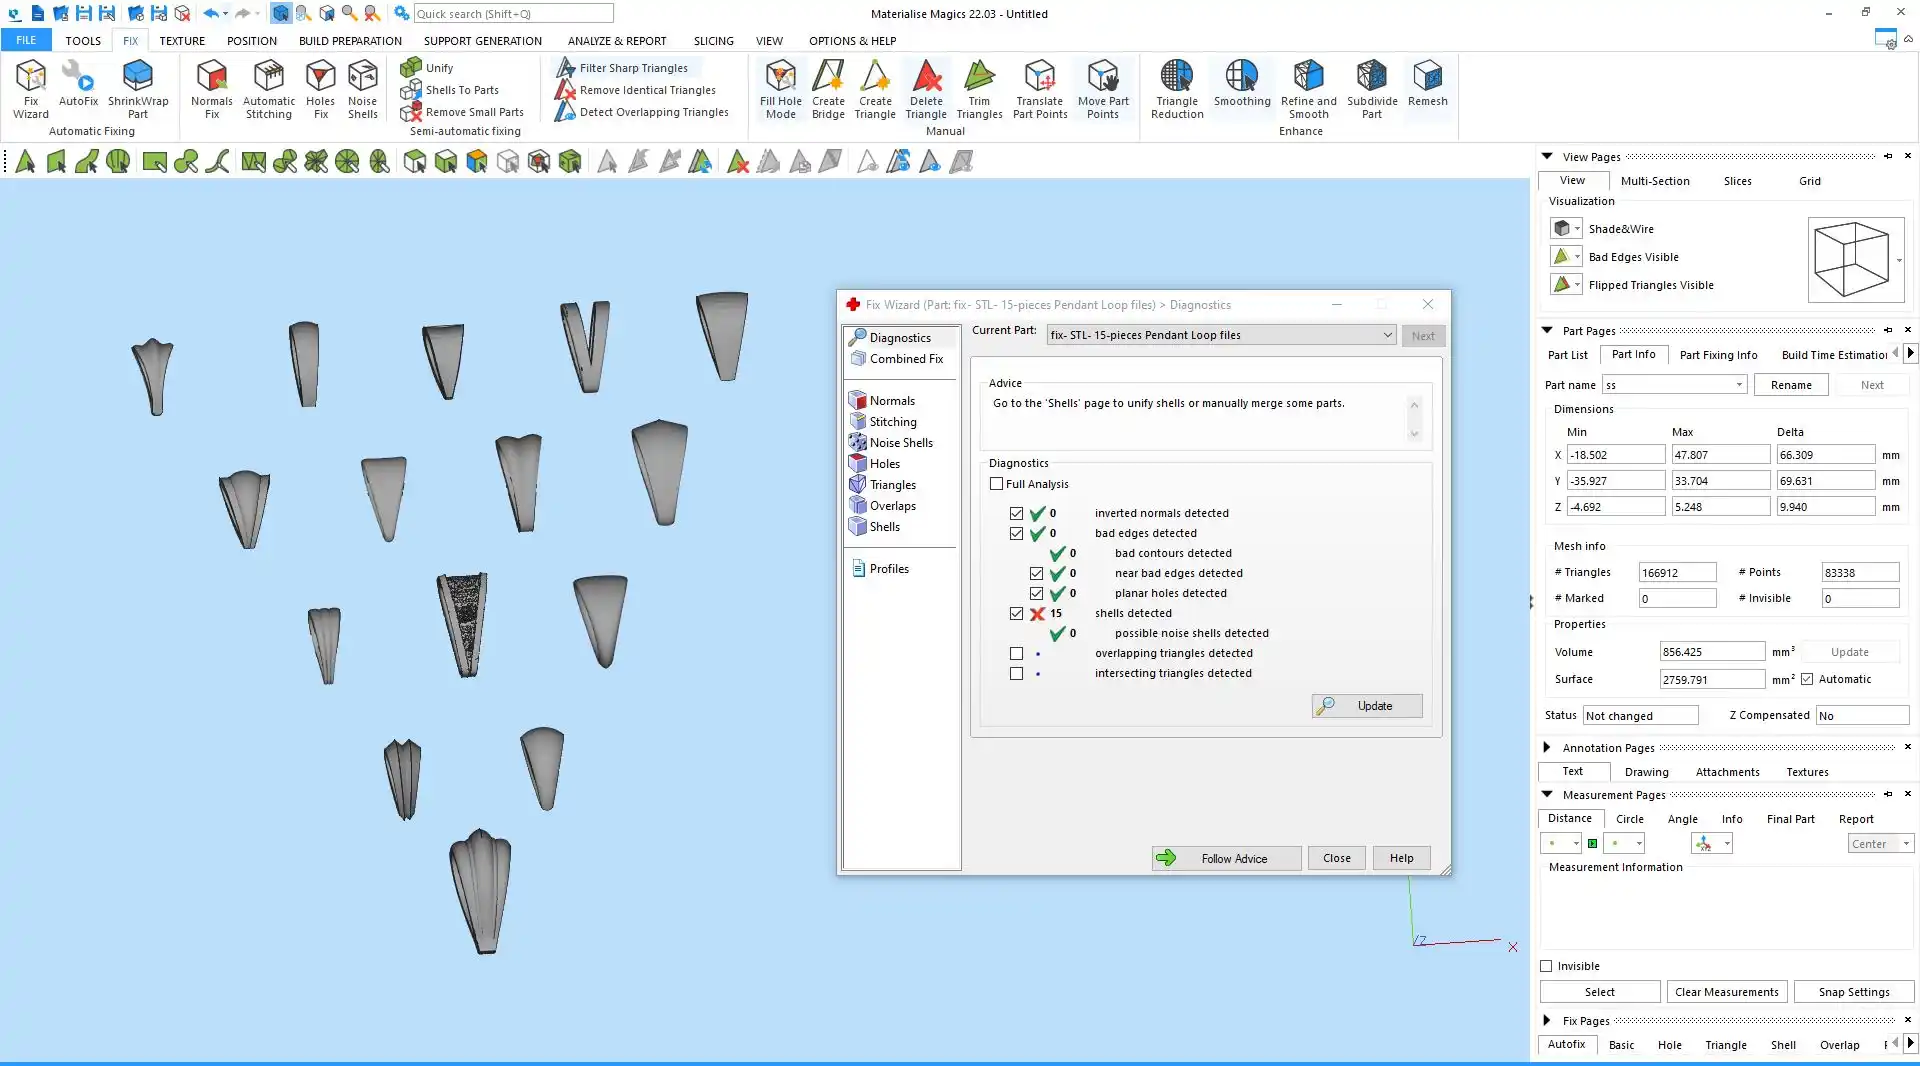Open the Build Preparation ribbon tab
1920x1066 pixels.
click(350, 41)
